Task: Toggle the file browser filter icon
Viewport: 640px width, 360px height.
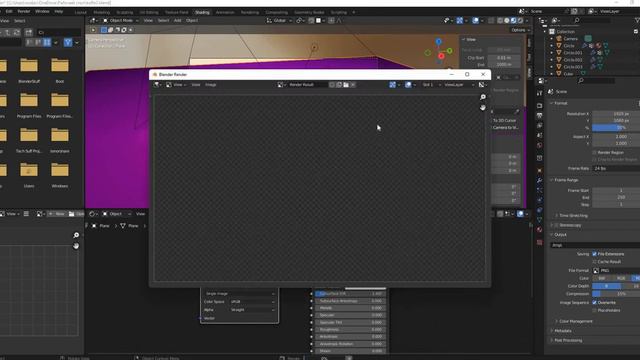Action: tap(68, 42)
